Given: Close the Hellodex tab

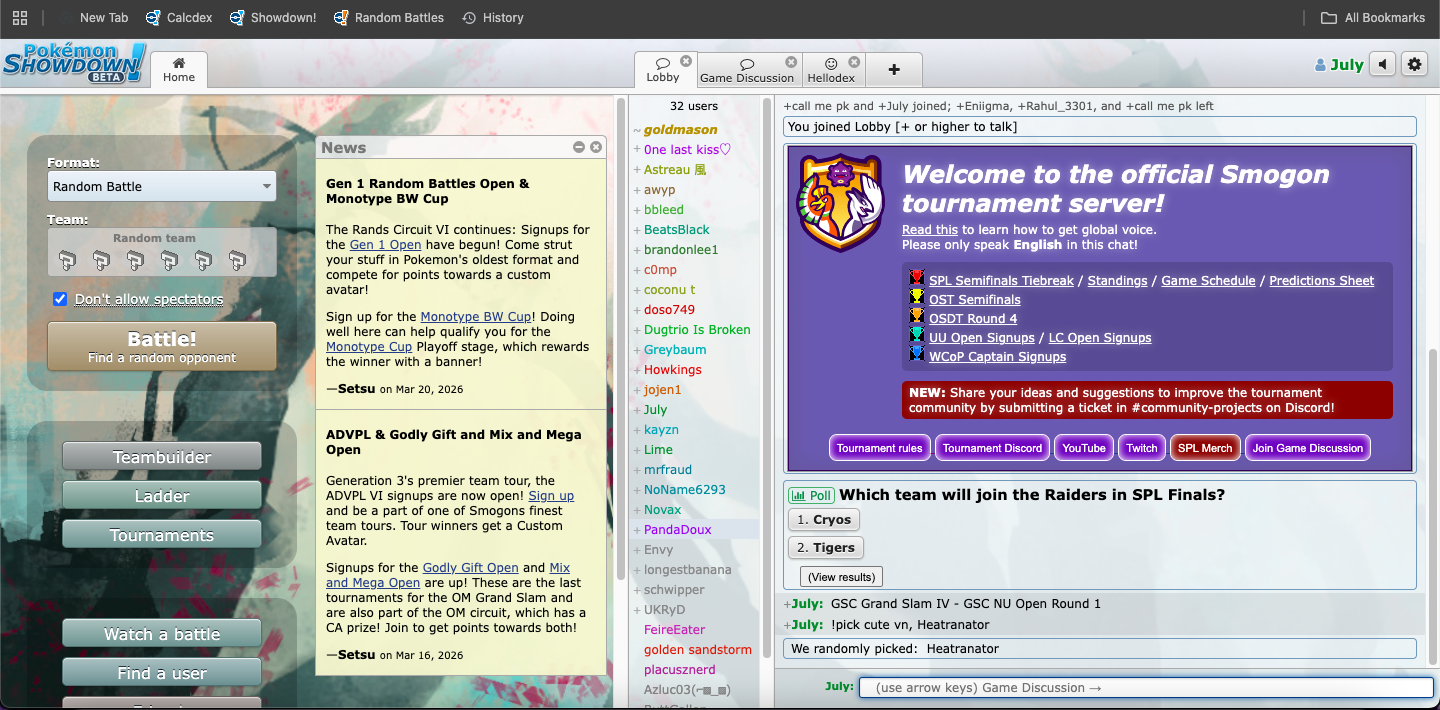Looking at the screenshot, I should point(854,62).
